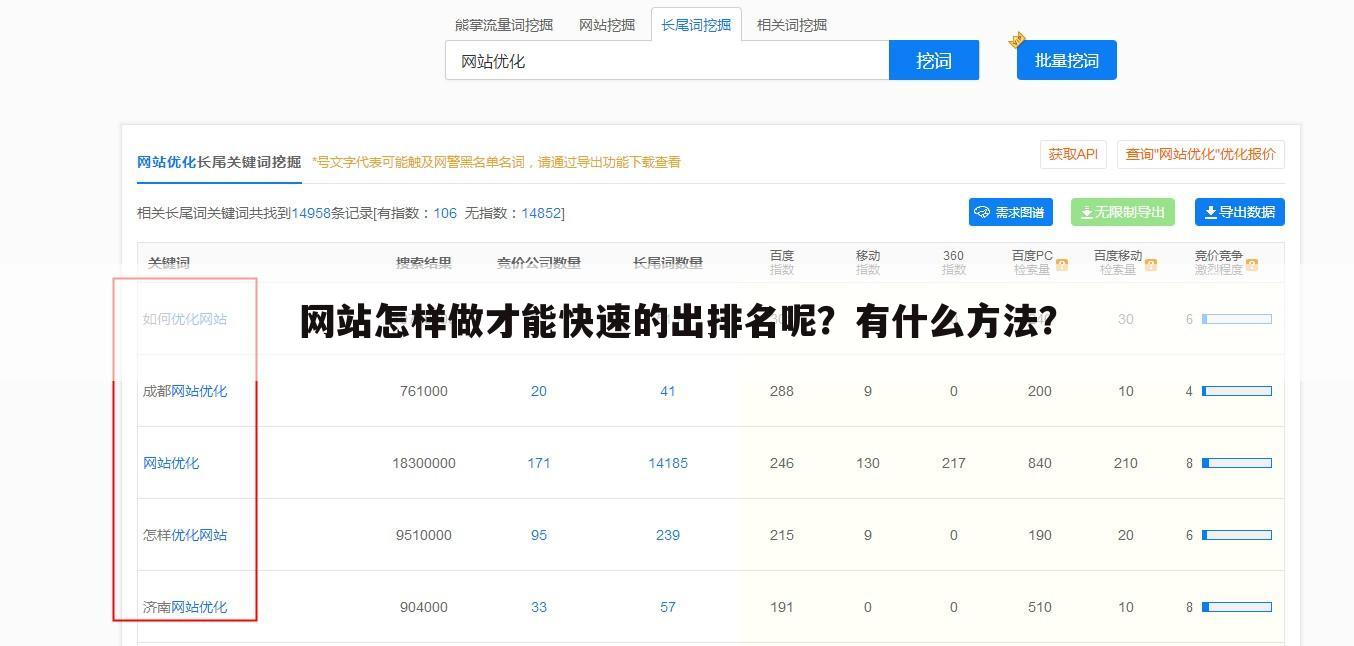This screenshot has height=646, width=1354.
Task: Open the 网站挖掘 tab
Action: tap(606, 24)
